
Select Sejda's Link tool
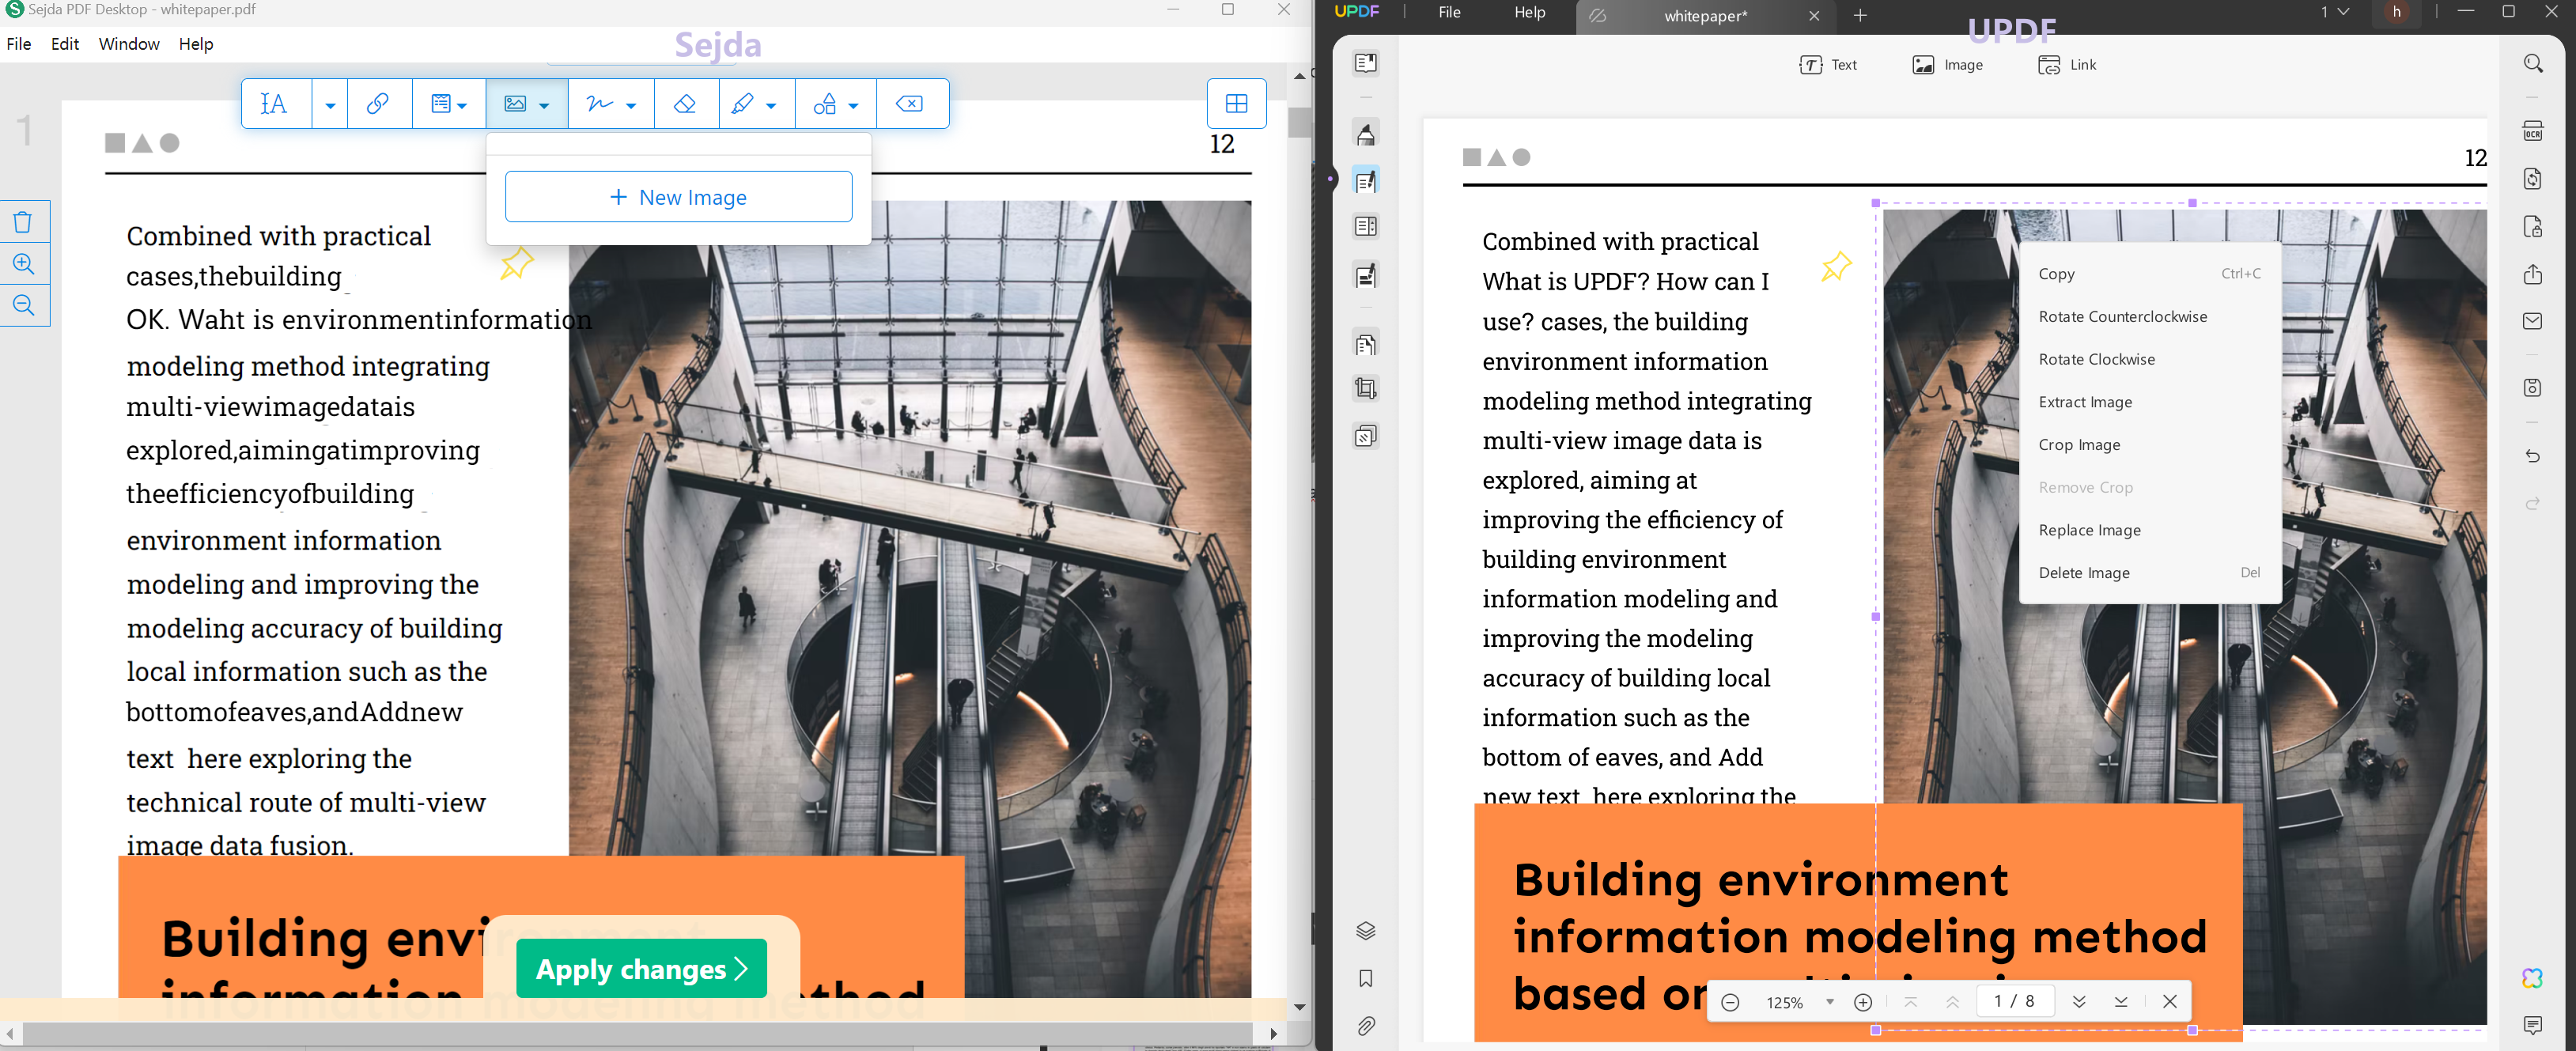coord(378,103)
